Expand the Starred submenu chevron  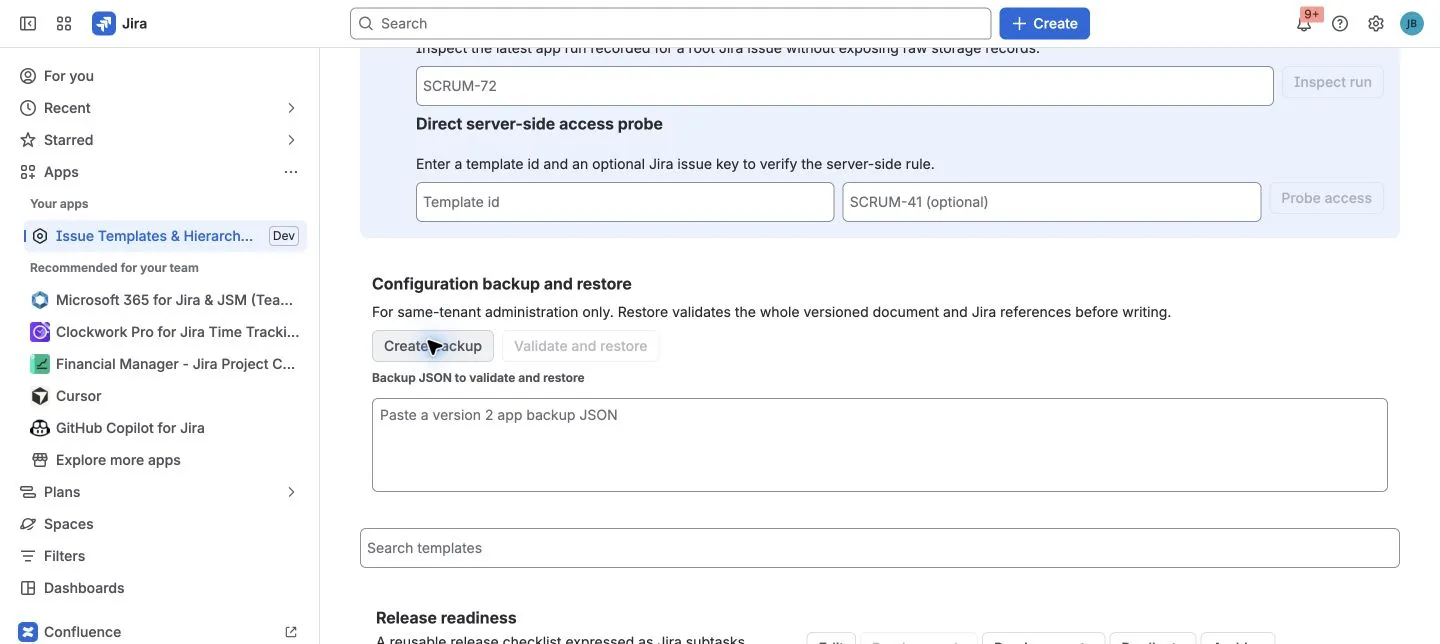coord(291,140)
